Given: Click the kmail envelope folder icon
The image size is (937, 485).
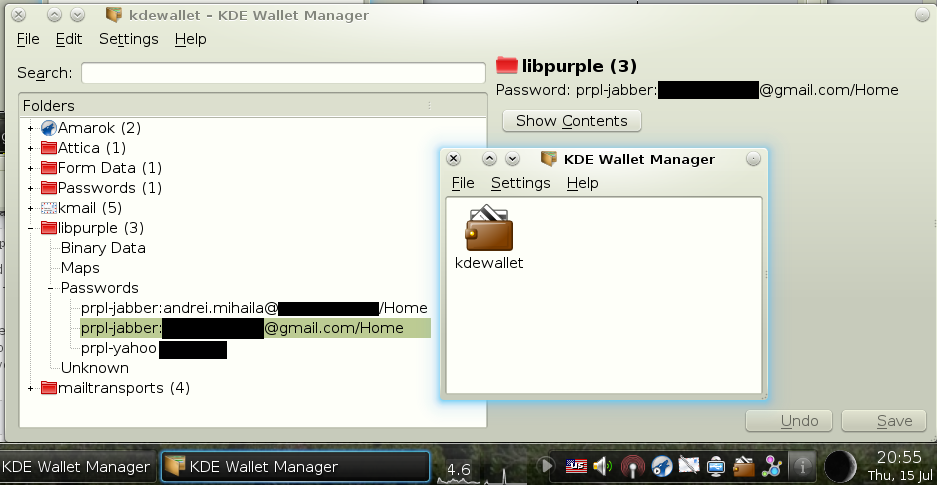Looking at the screenshot, I should click(x=48, y=208).
